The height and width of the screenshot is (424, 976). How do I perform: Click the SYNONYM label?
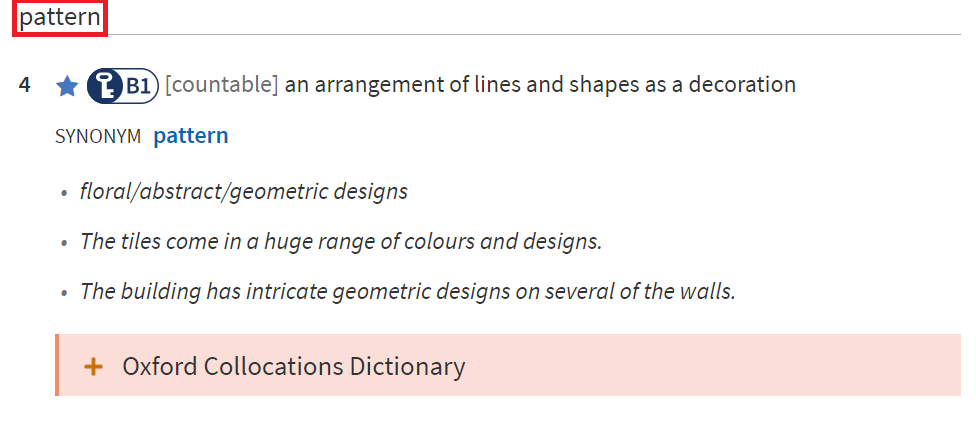98,136
